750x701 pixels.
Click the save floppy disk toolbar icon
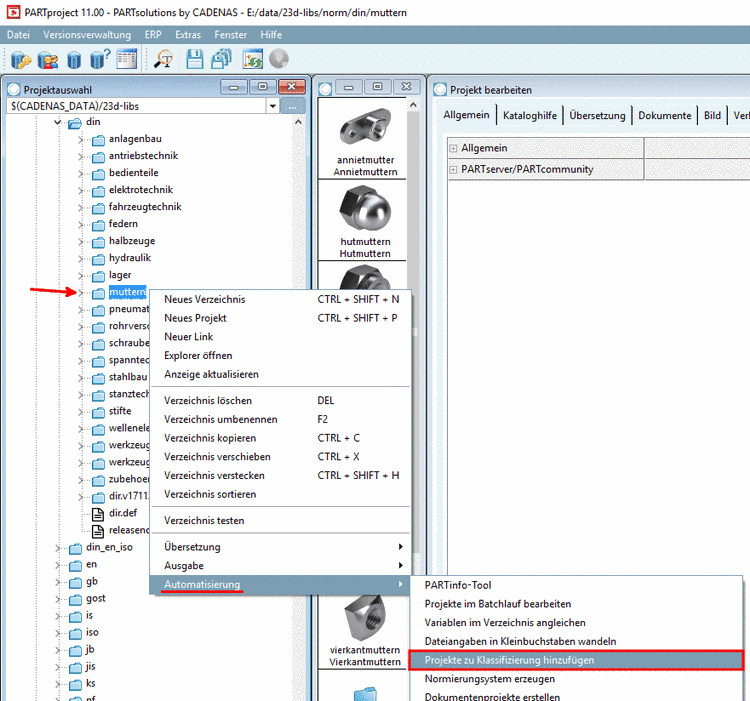pyautogui.click(x=195, y=59)
